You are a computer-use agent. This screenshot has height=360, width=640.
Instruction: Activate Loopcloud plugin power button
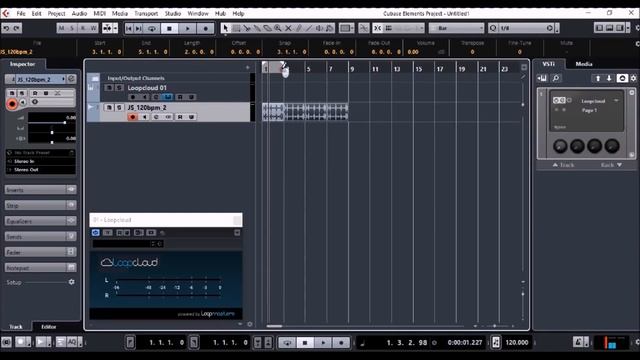(95, 233)
